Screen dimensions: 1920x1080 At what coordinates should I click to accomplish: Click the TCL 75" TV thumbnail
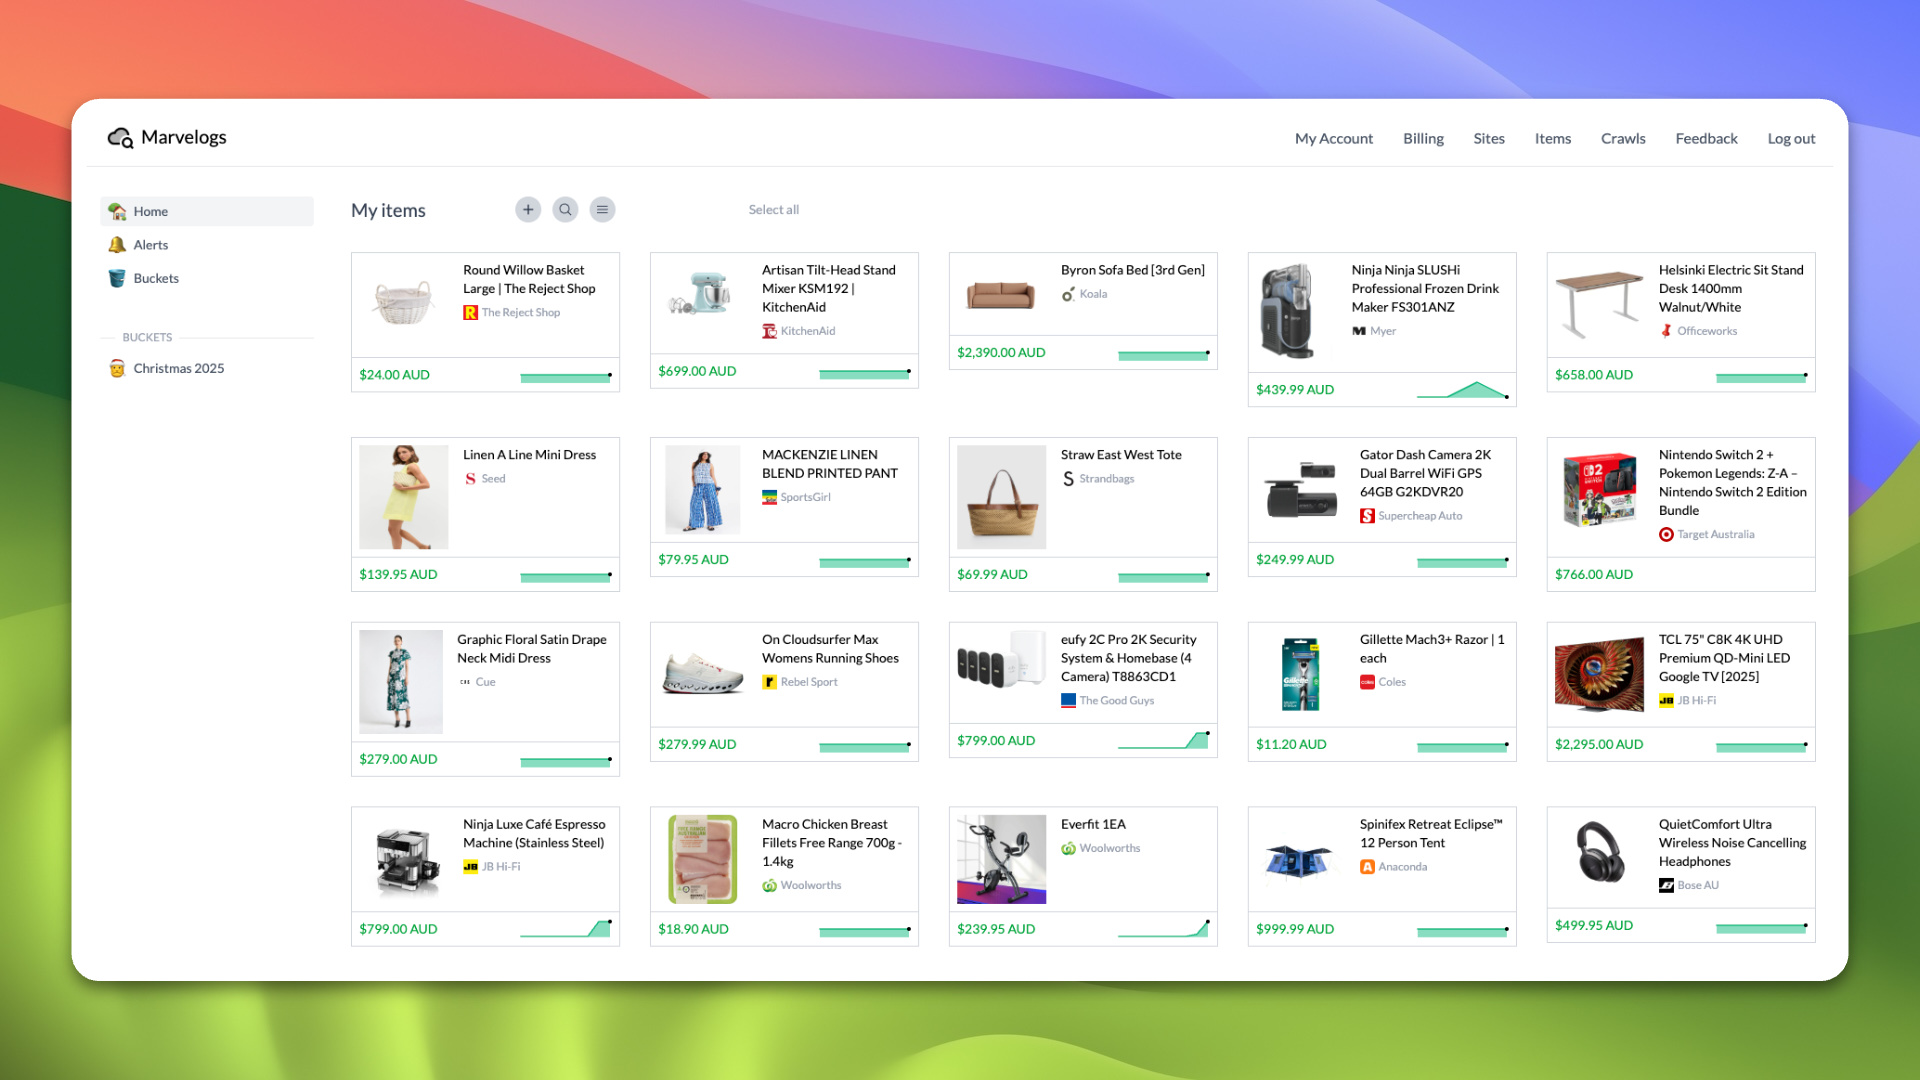(1599, 675)
